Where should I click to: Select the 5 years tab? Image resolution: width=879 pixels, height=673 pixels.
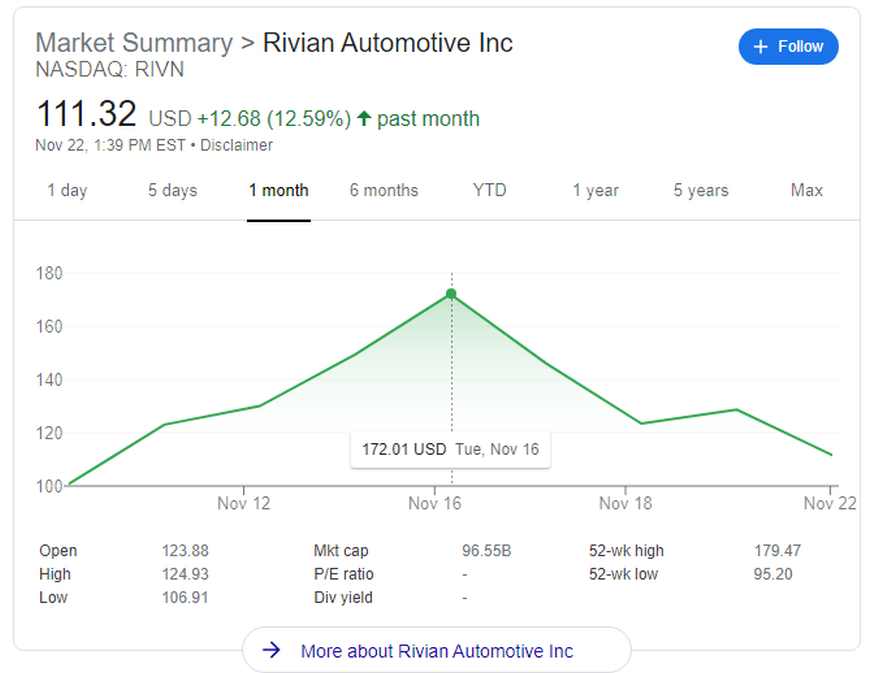pos(701,190)
